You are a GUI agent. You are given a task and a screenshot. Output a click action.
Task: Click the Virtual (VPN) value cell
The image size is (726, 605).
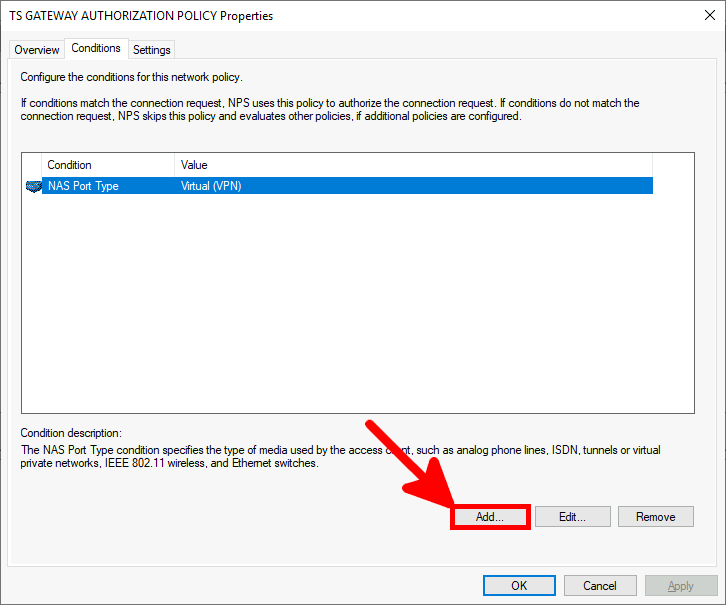[211, 186]
